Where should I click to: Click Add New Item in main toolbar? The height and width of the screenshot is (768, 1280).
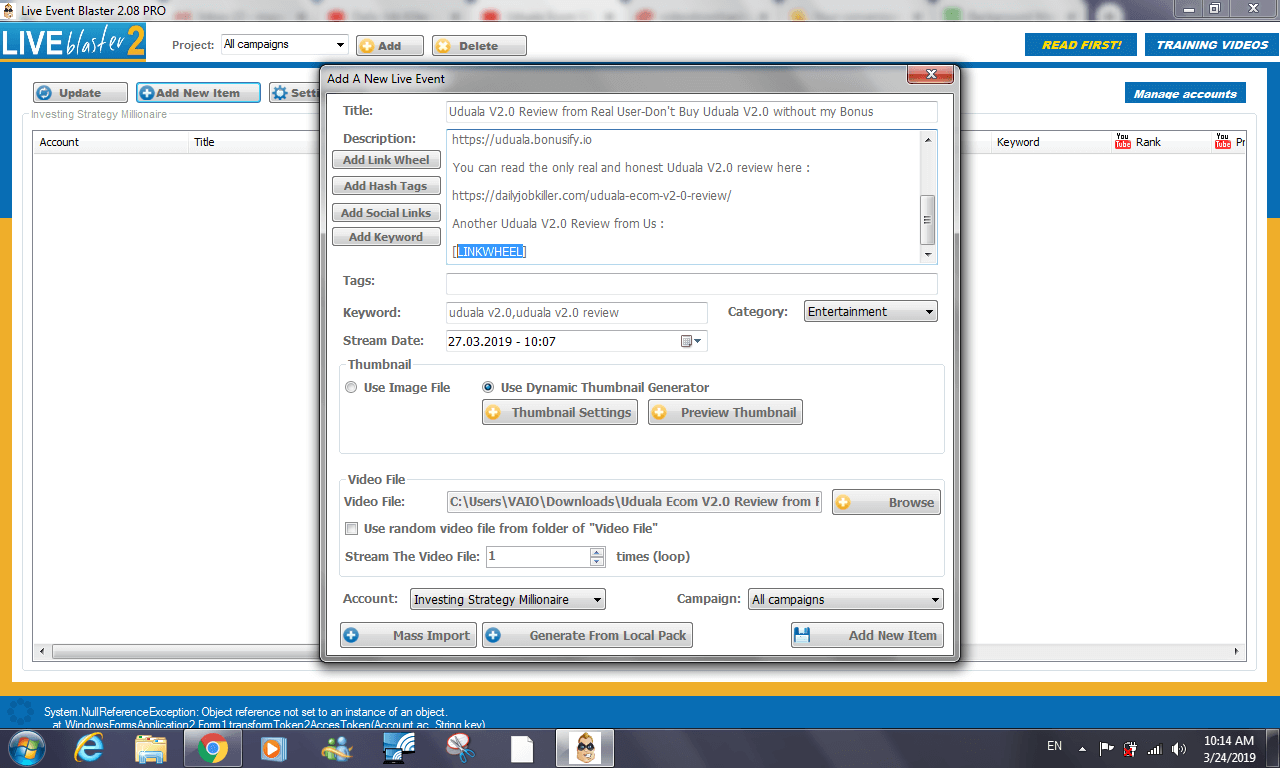pyautogui.click(x=198, y=93)
